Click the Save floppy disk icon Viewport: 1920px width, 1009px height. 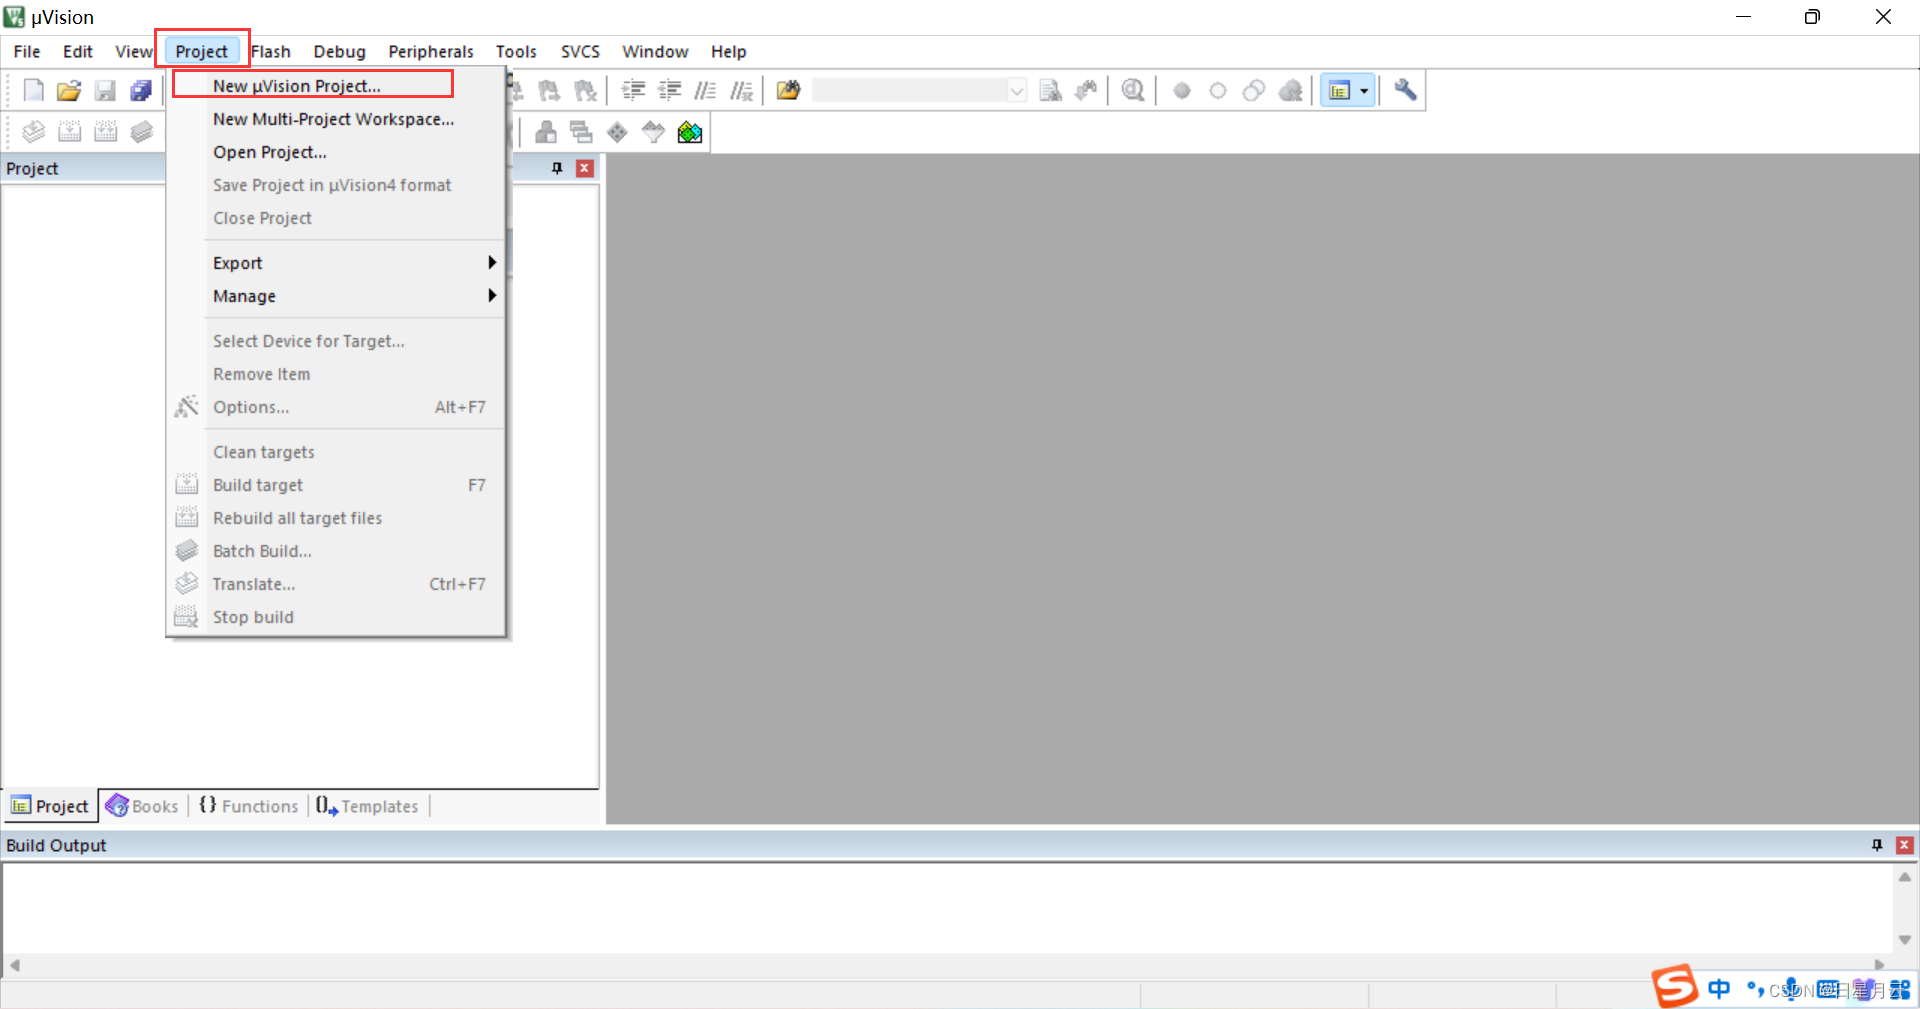pos(105,91)
